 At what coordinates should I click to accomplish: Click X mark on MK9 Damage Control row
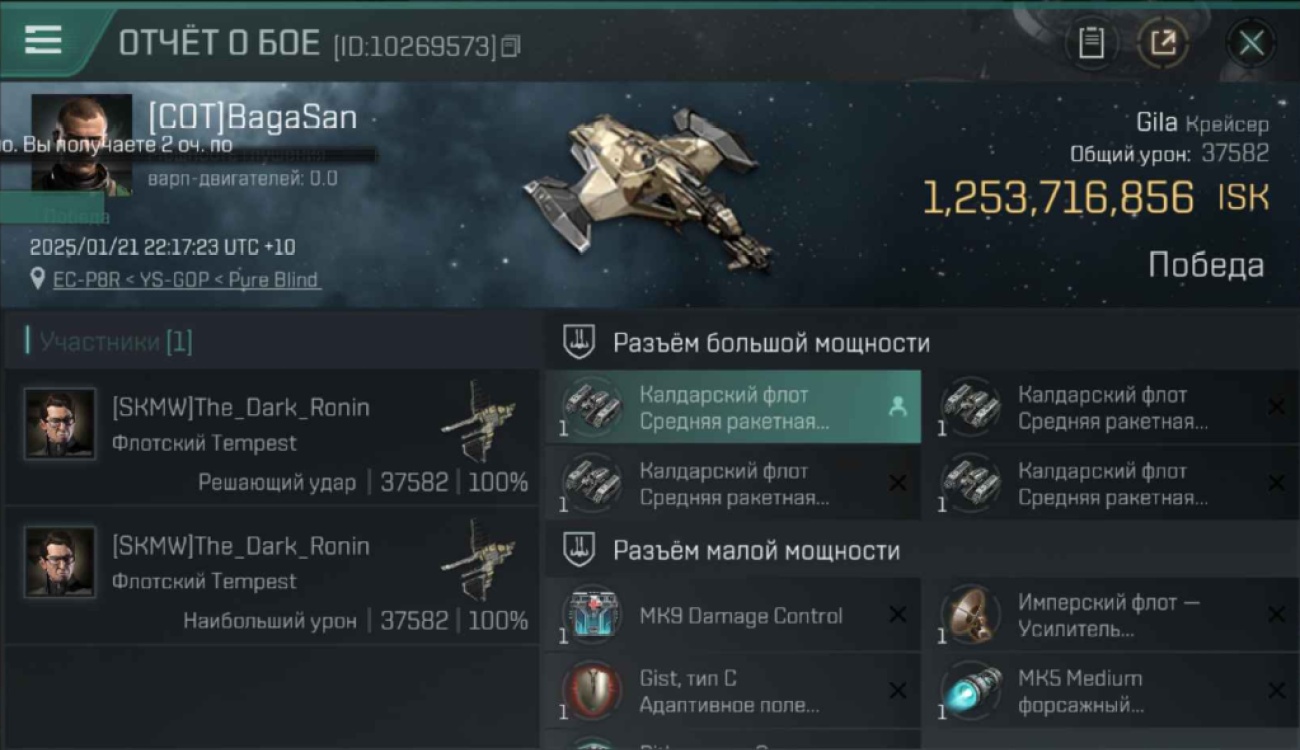pos(898,614)
